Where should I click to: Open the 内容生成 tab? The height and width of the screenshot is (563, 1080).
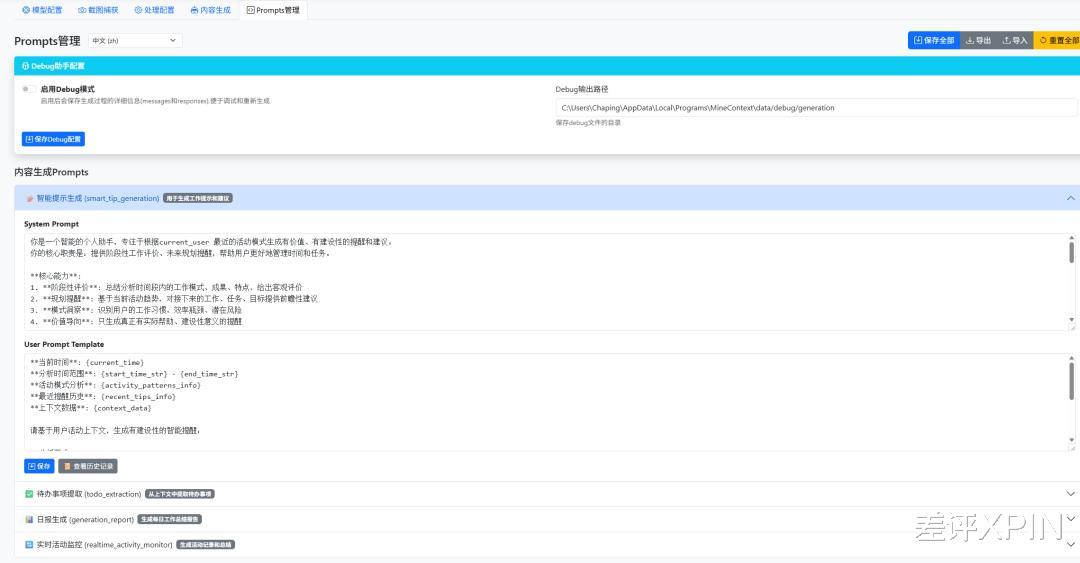210,10
